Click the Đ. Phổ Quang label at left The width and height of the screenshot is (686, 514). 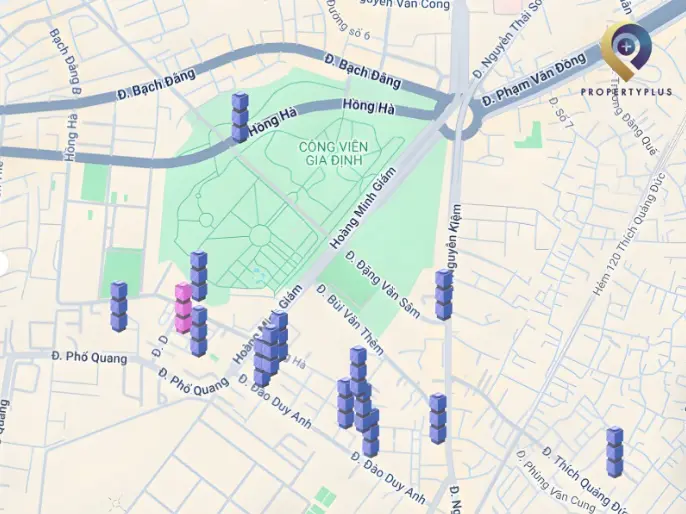(90, 357)
